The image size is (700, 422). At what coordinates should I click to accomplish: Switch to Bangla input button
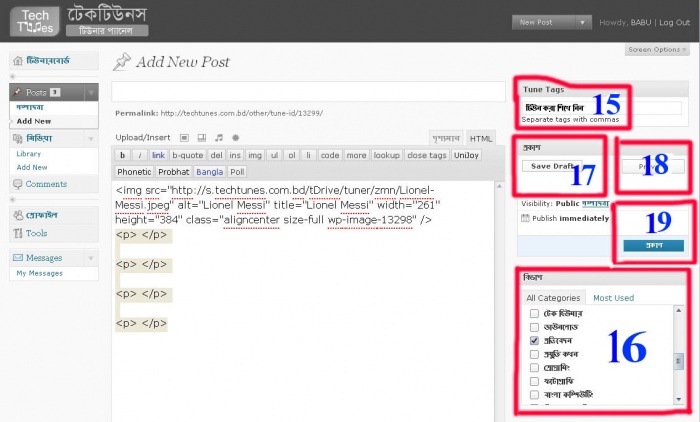[x=209, y=172]
